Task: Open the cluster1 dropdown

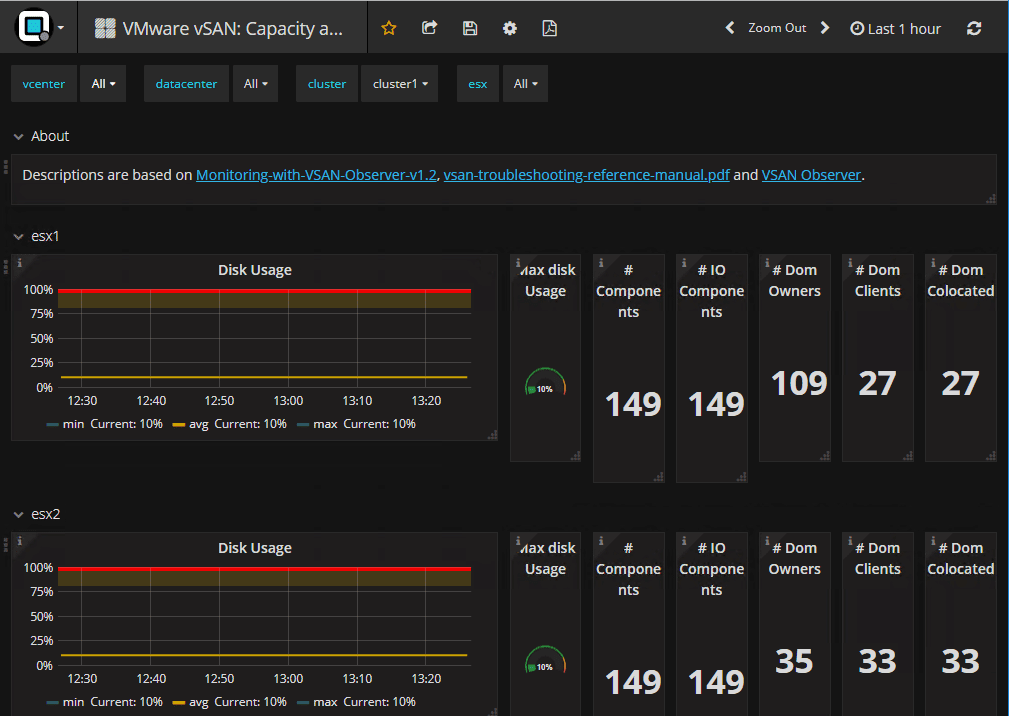Action: (399, 84)
